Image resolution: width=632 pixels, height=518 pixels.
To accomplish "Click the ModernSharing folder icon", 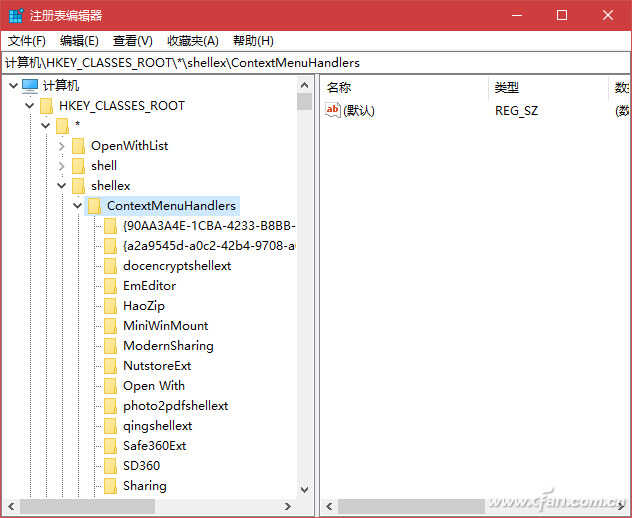I will pos(110,345).
